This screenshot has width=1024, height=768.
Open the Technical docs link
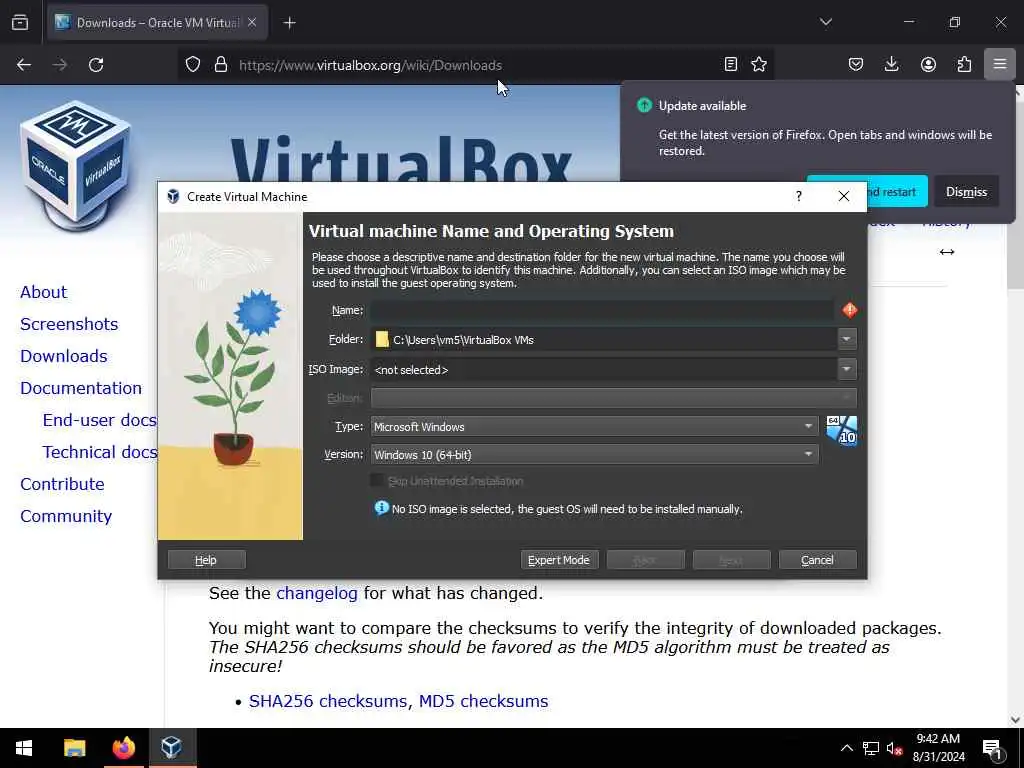click(x=100, y=452)
